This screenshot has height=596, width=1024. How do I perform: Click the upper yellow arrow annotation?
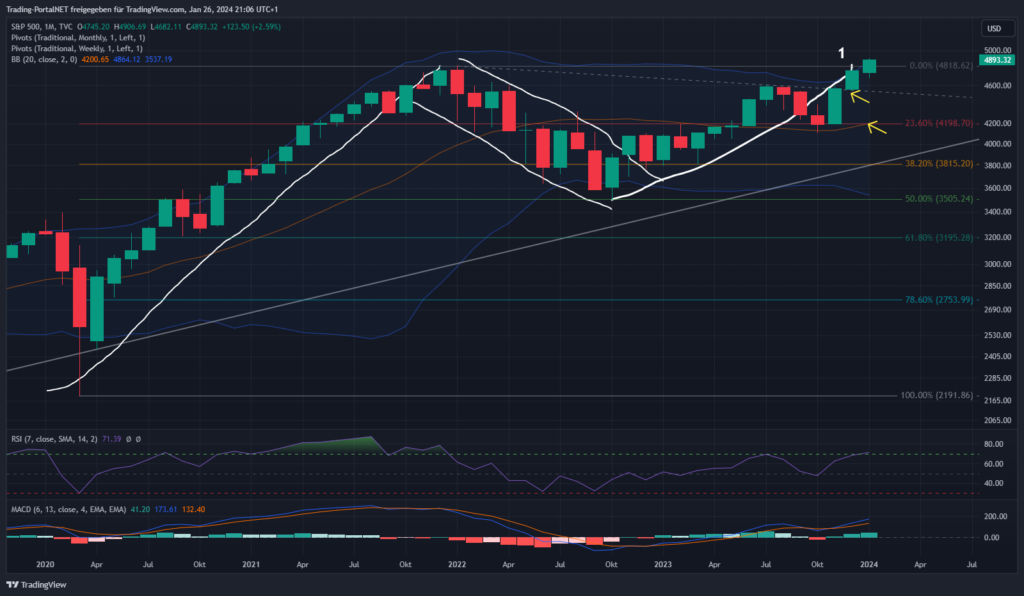tap(859, 96)
